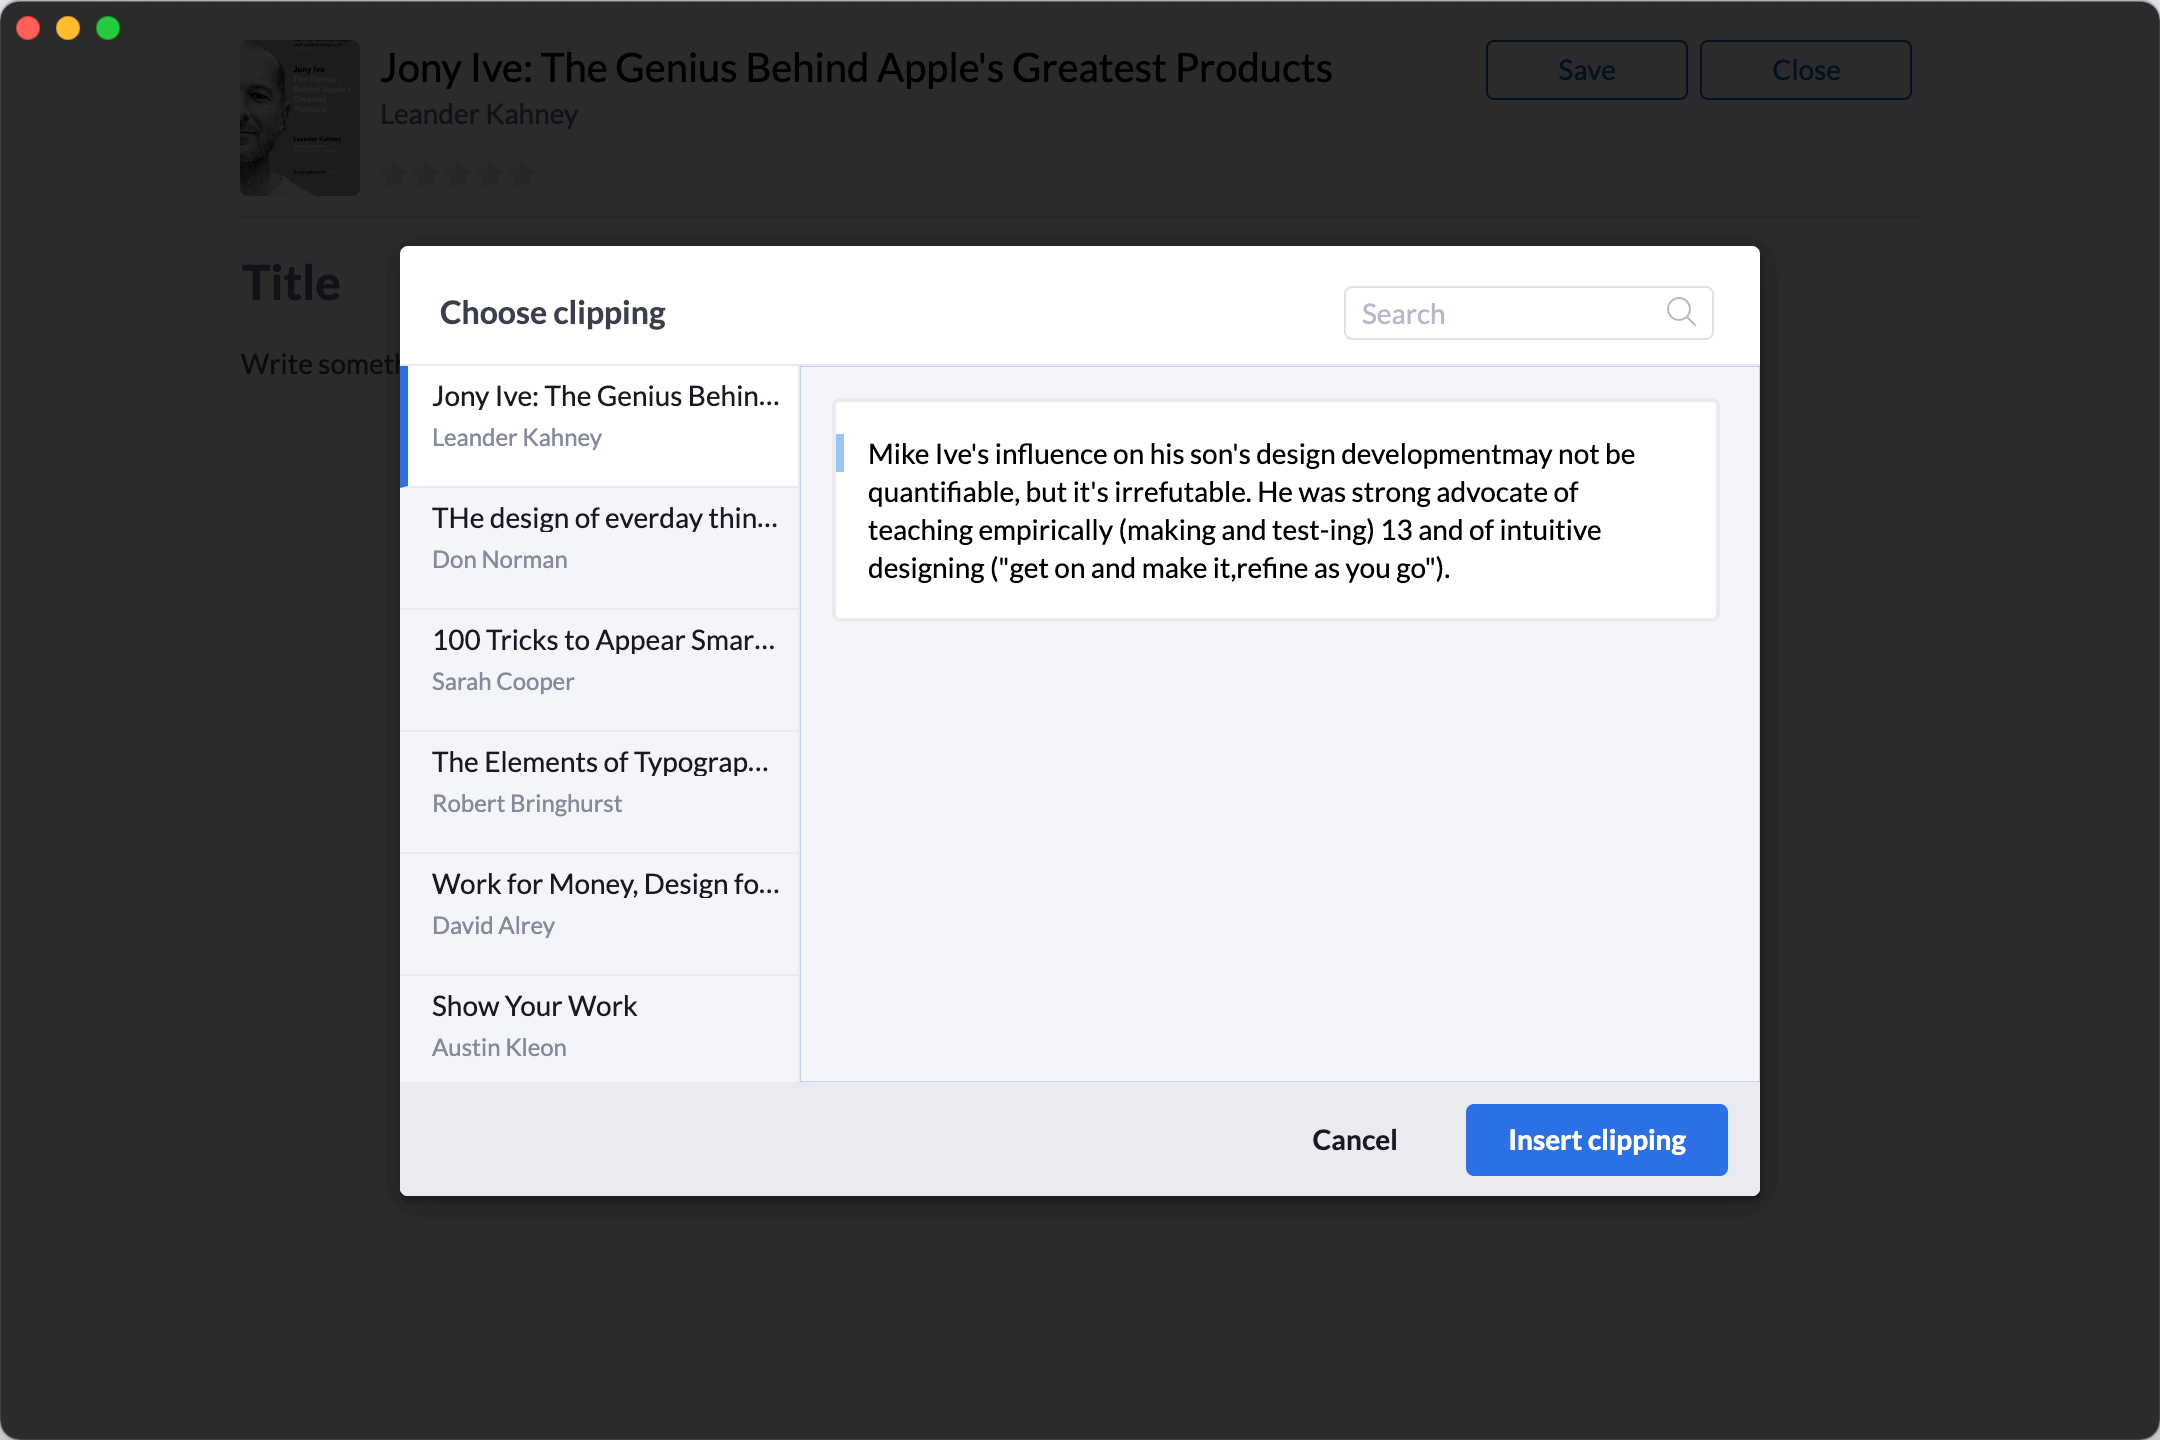Click the Cancel button
Image resolution: width=2160 pixels, height=1440 pixels.
tap(1354, 1140)
